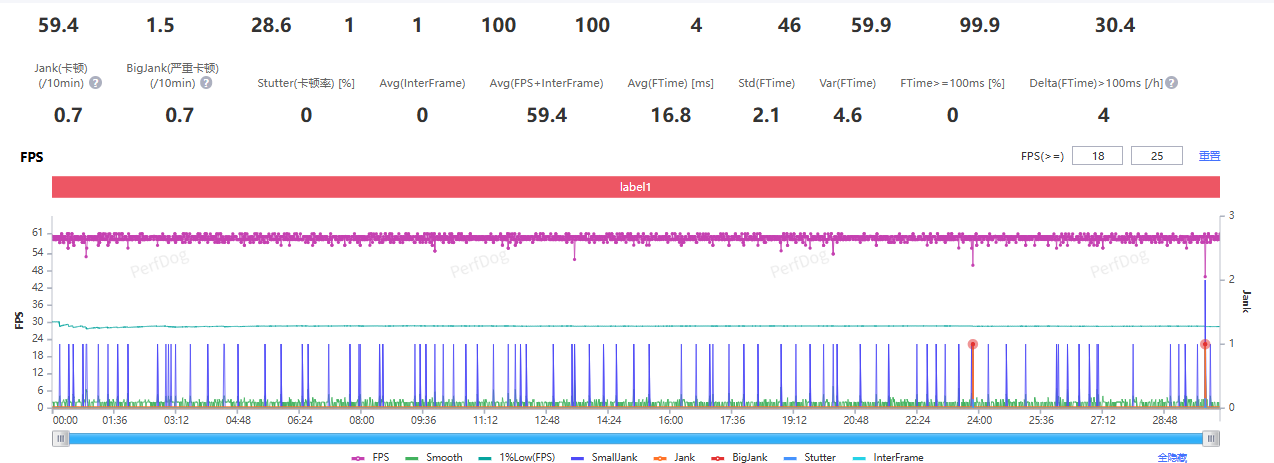
Task: Toggle the Stutter legend entry
Action: (x=809, y=457)
